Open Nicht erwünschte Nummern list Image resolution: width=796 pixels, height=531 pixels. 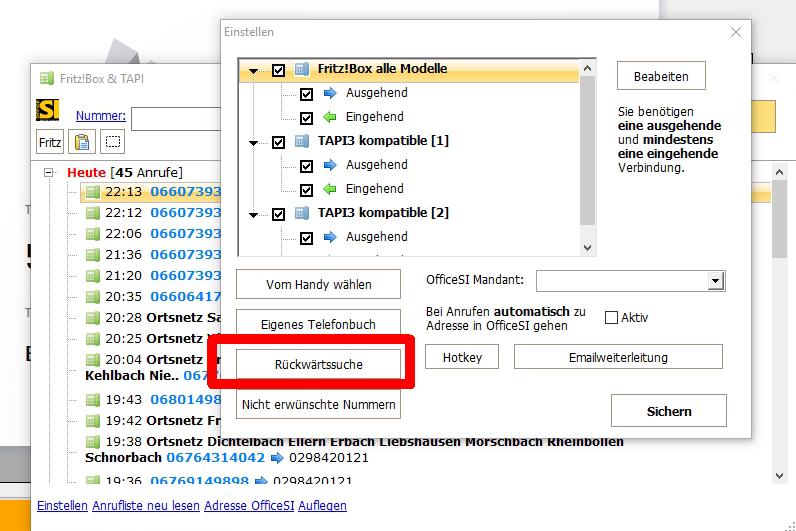pos(318,404)
